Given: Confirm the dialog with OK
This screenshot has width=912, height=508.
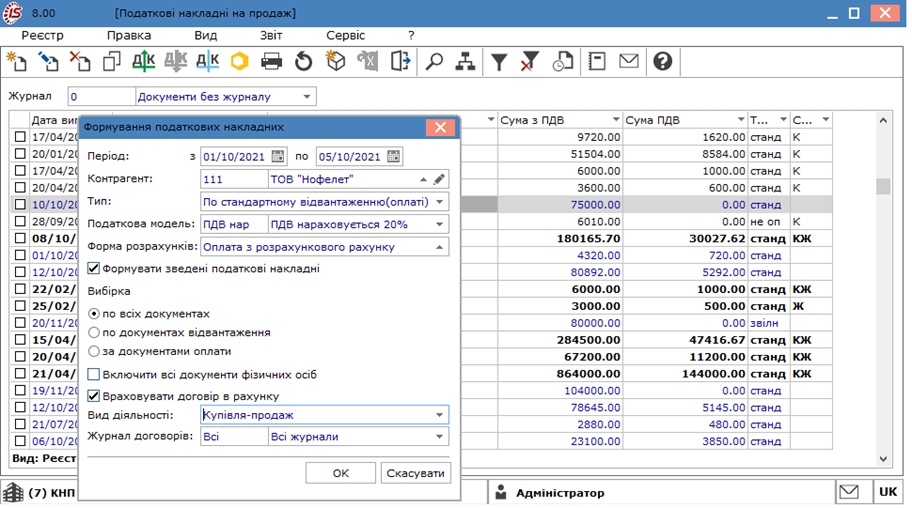Looking at the screenshot, I should [x=340, y=473].
